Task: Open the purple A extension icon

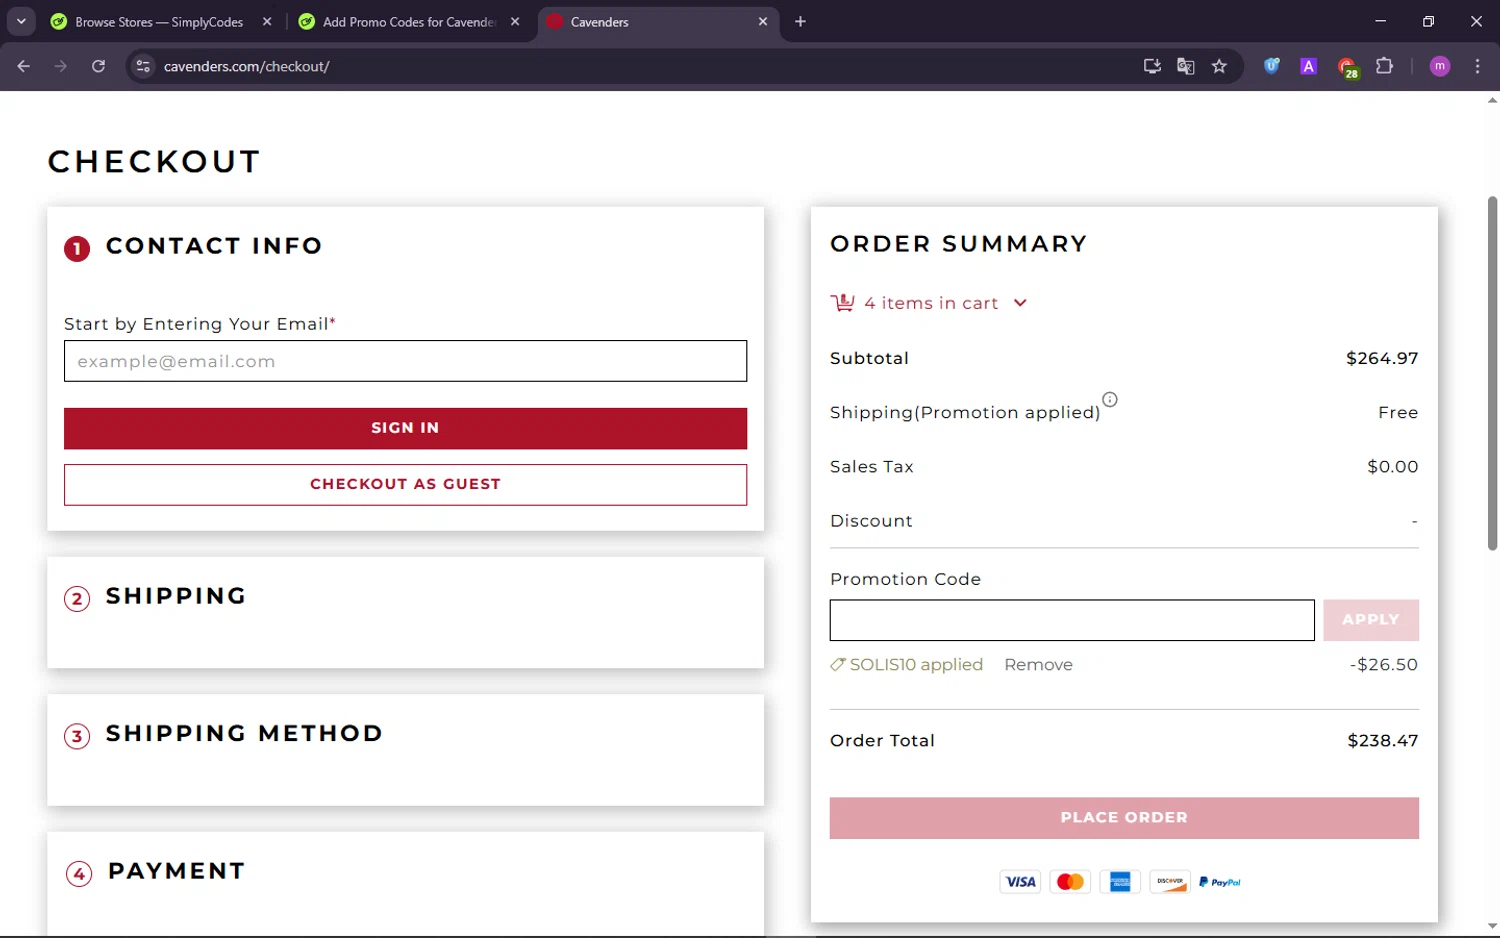Action: (1308, 66)
